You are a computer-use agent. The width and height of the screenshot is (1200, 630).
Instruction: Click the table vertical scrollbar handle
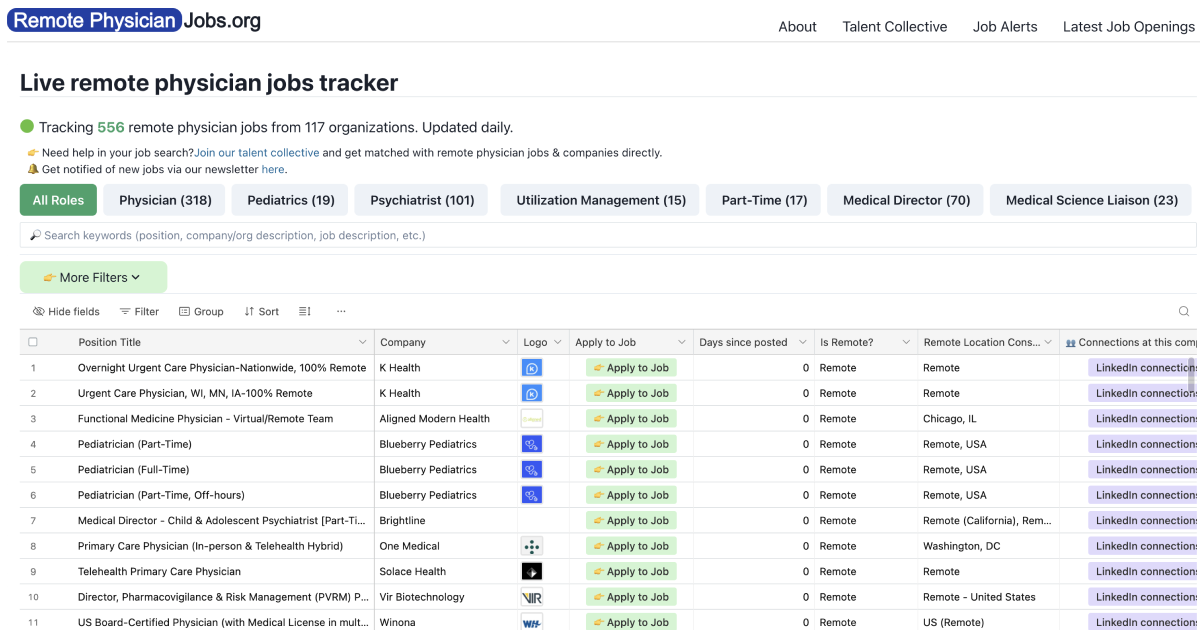click(1191, 375)
